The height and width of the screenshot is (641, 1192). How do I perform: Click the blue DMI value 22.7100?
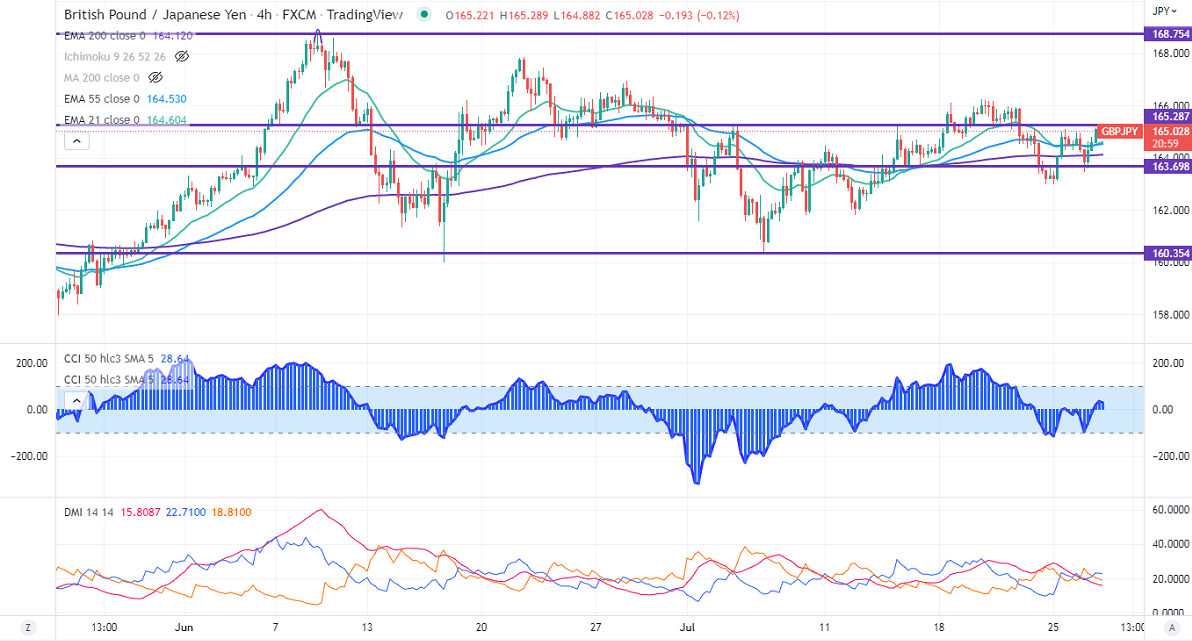pyautogui.click(x=185, y=512)
